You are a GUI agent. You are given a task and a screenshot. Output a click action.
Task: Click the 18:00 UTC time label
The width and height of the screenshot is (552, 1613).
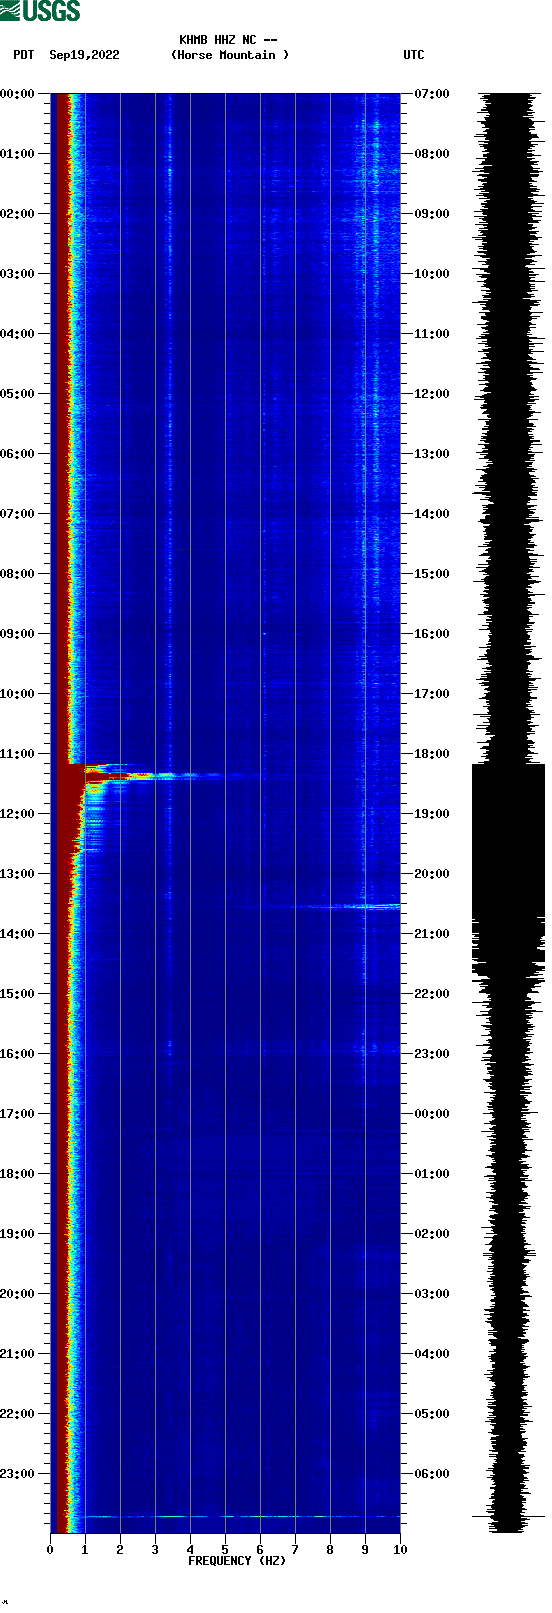(x=432, y=754)
